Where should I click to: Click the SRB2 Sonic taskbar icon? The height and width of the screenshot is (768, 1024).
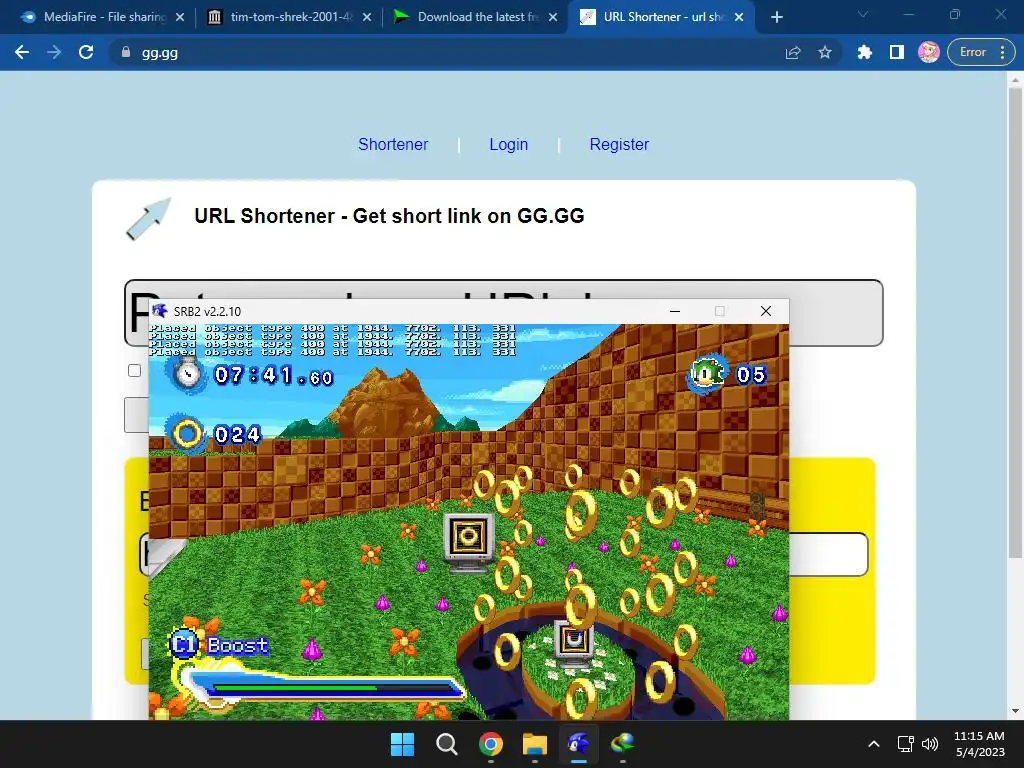click(579, 744)
